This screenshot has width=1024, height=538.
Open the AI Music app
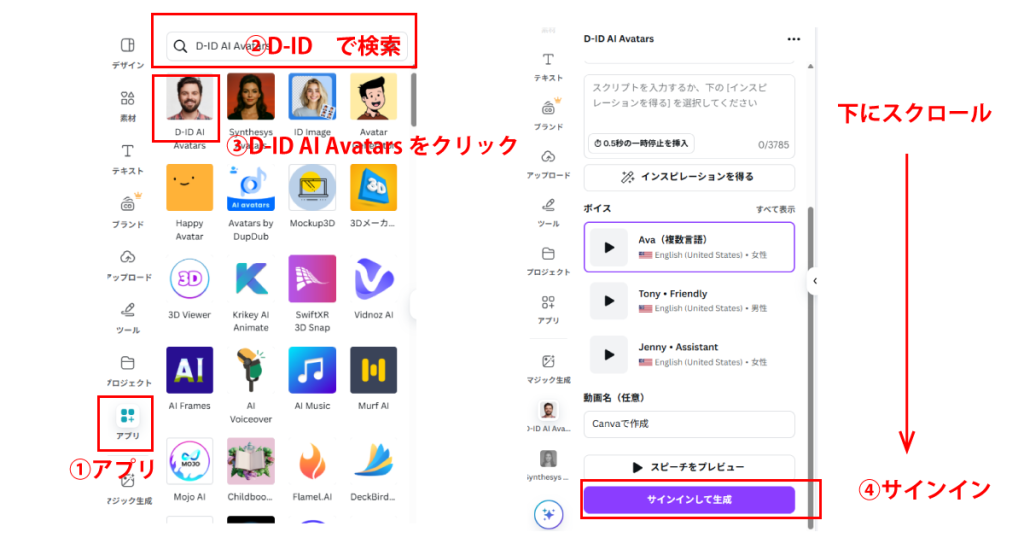(312, 379)
